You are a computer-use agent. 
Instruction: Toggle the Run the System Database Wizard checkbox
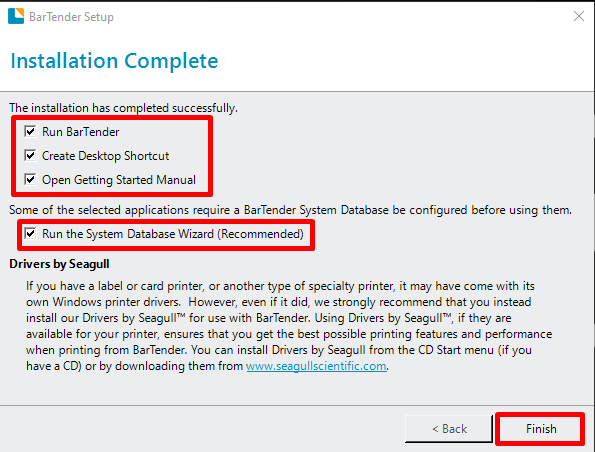pos(30,234)
